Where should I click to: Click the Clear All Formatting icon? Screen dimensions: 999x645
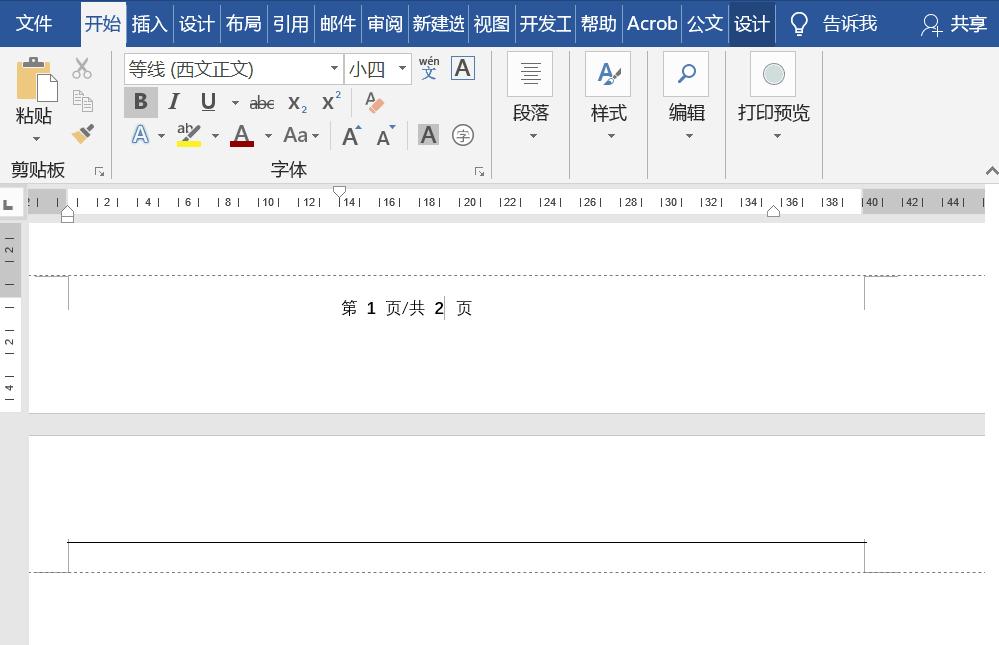point(373,102)
